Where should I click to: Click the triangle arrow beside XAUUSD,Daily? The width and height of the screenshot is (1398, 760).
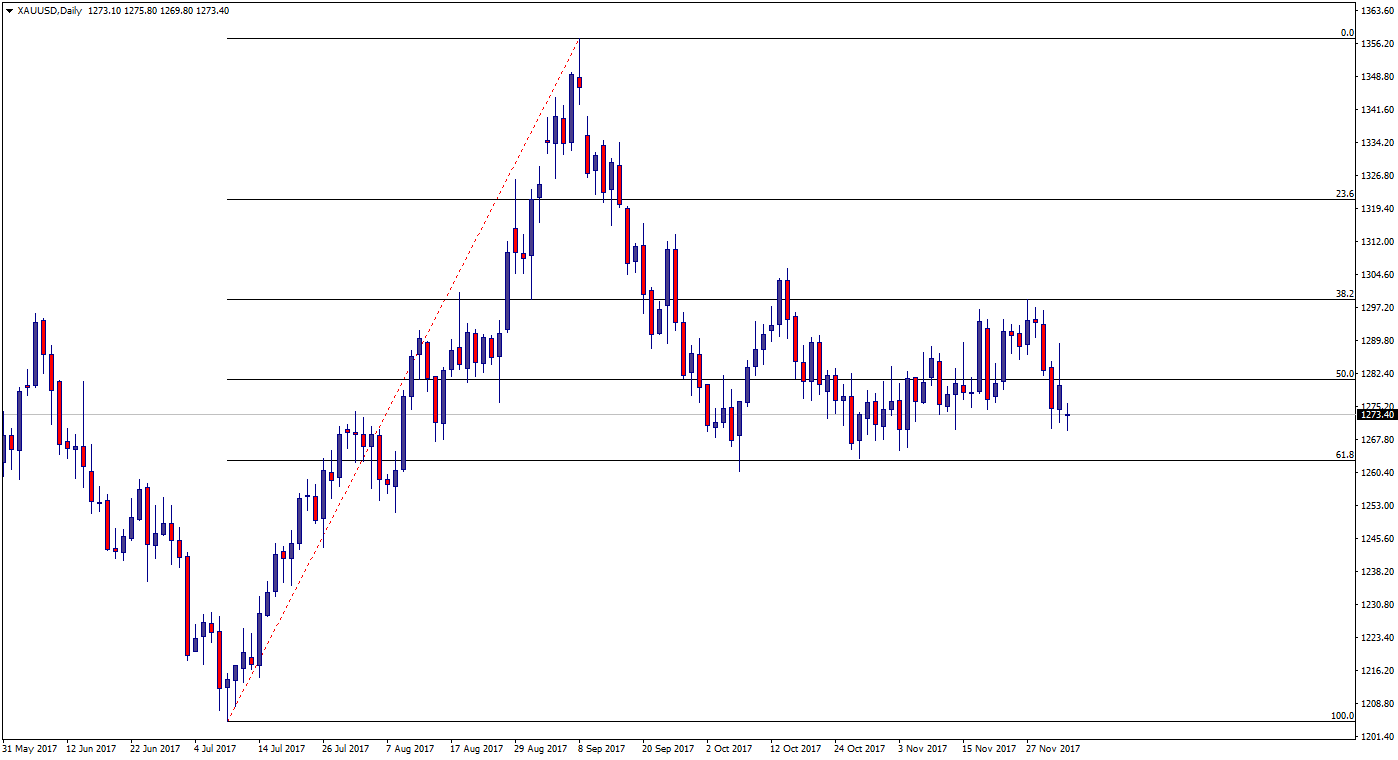tap(8, 11)
